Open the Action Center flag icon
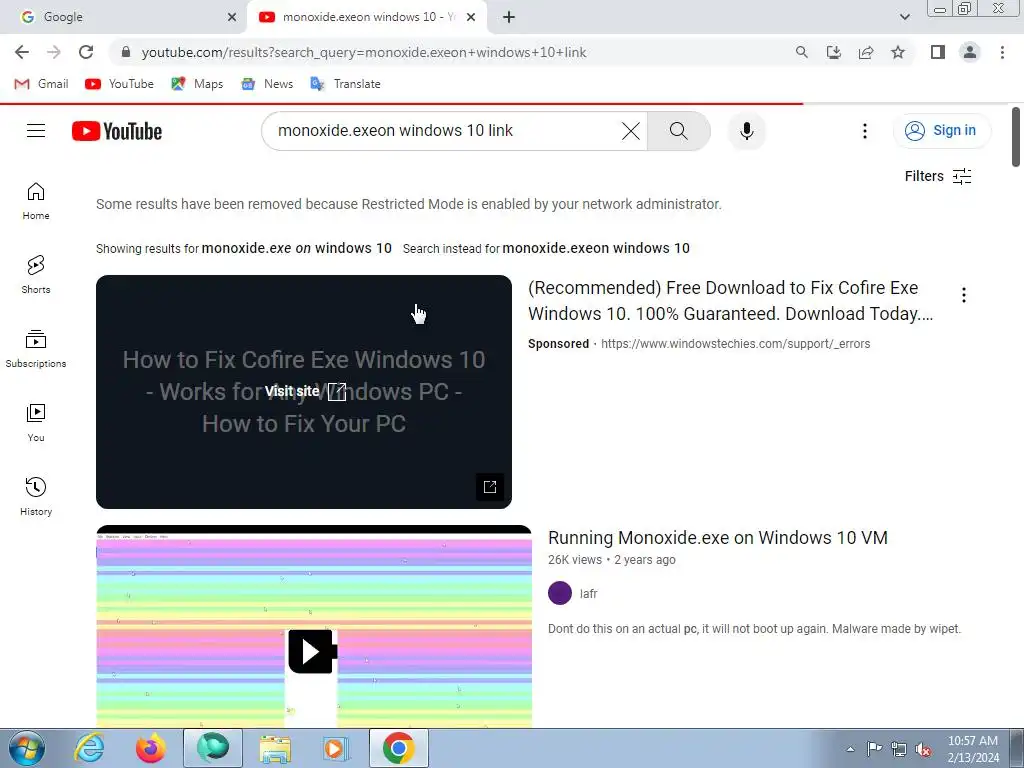1024x768 pixels. (x=874, y=749)
